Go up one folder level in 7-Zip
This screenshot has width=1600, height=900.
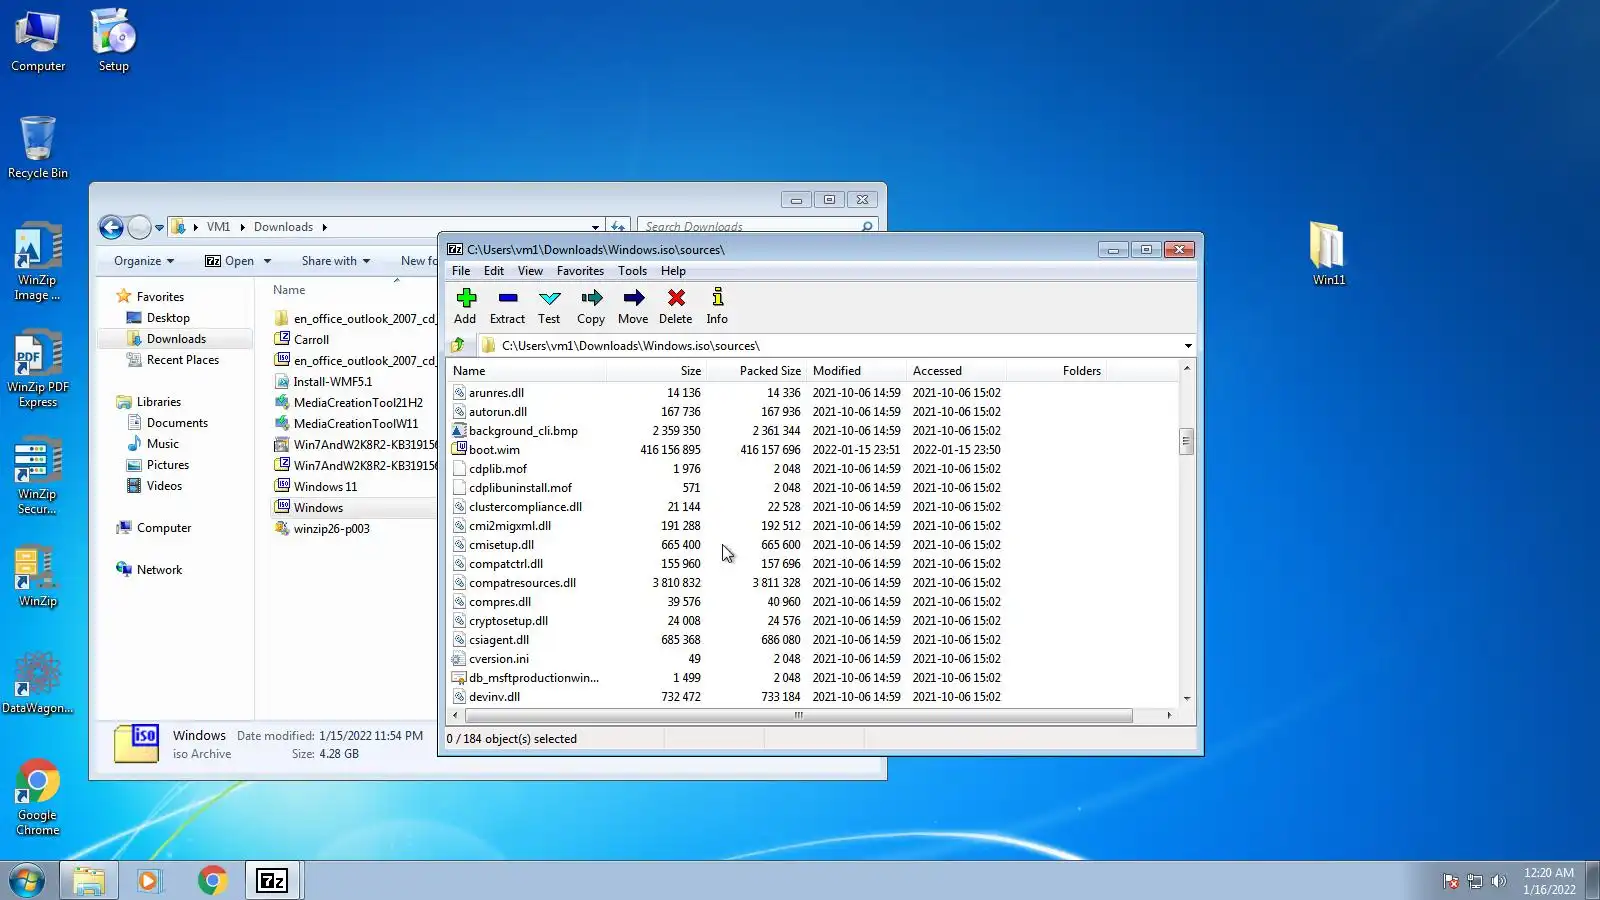(458, 345)
